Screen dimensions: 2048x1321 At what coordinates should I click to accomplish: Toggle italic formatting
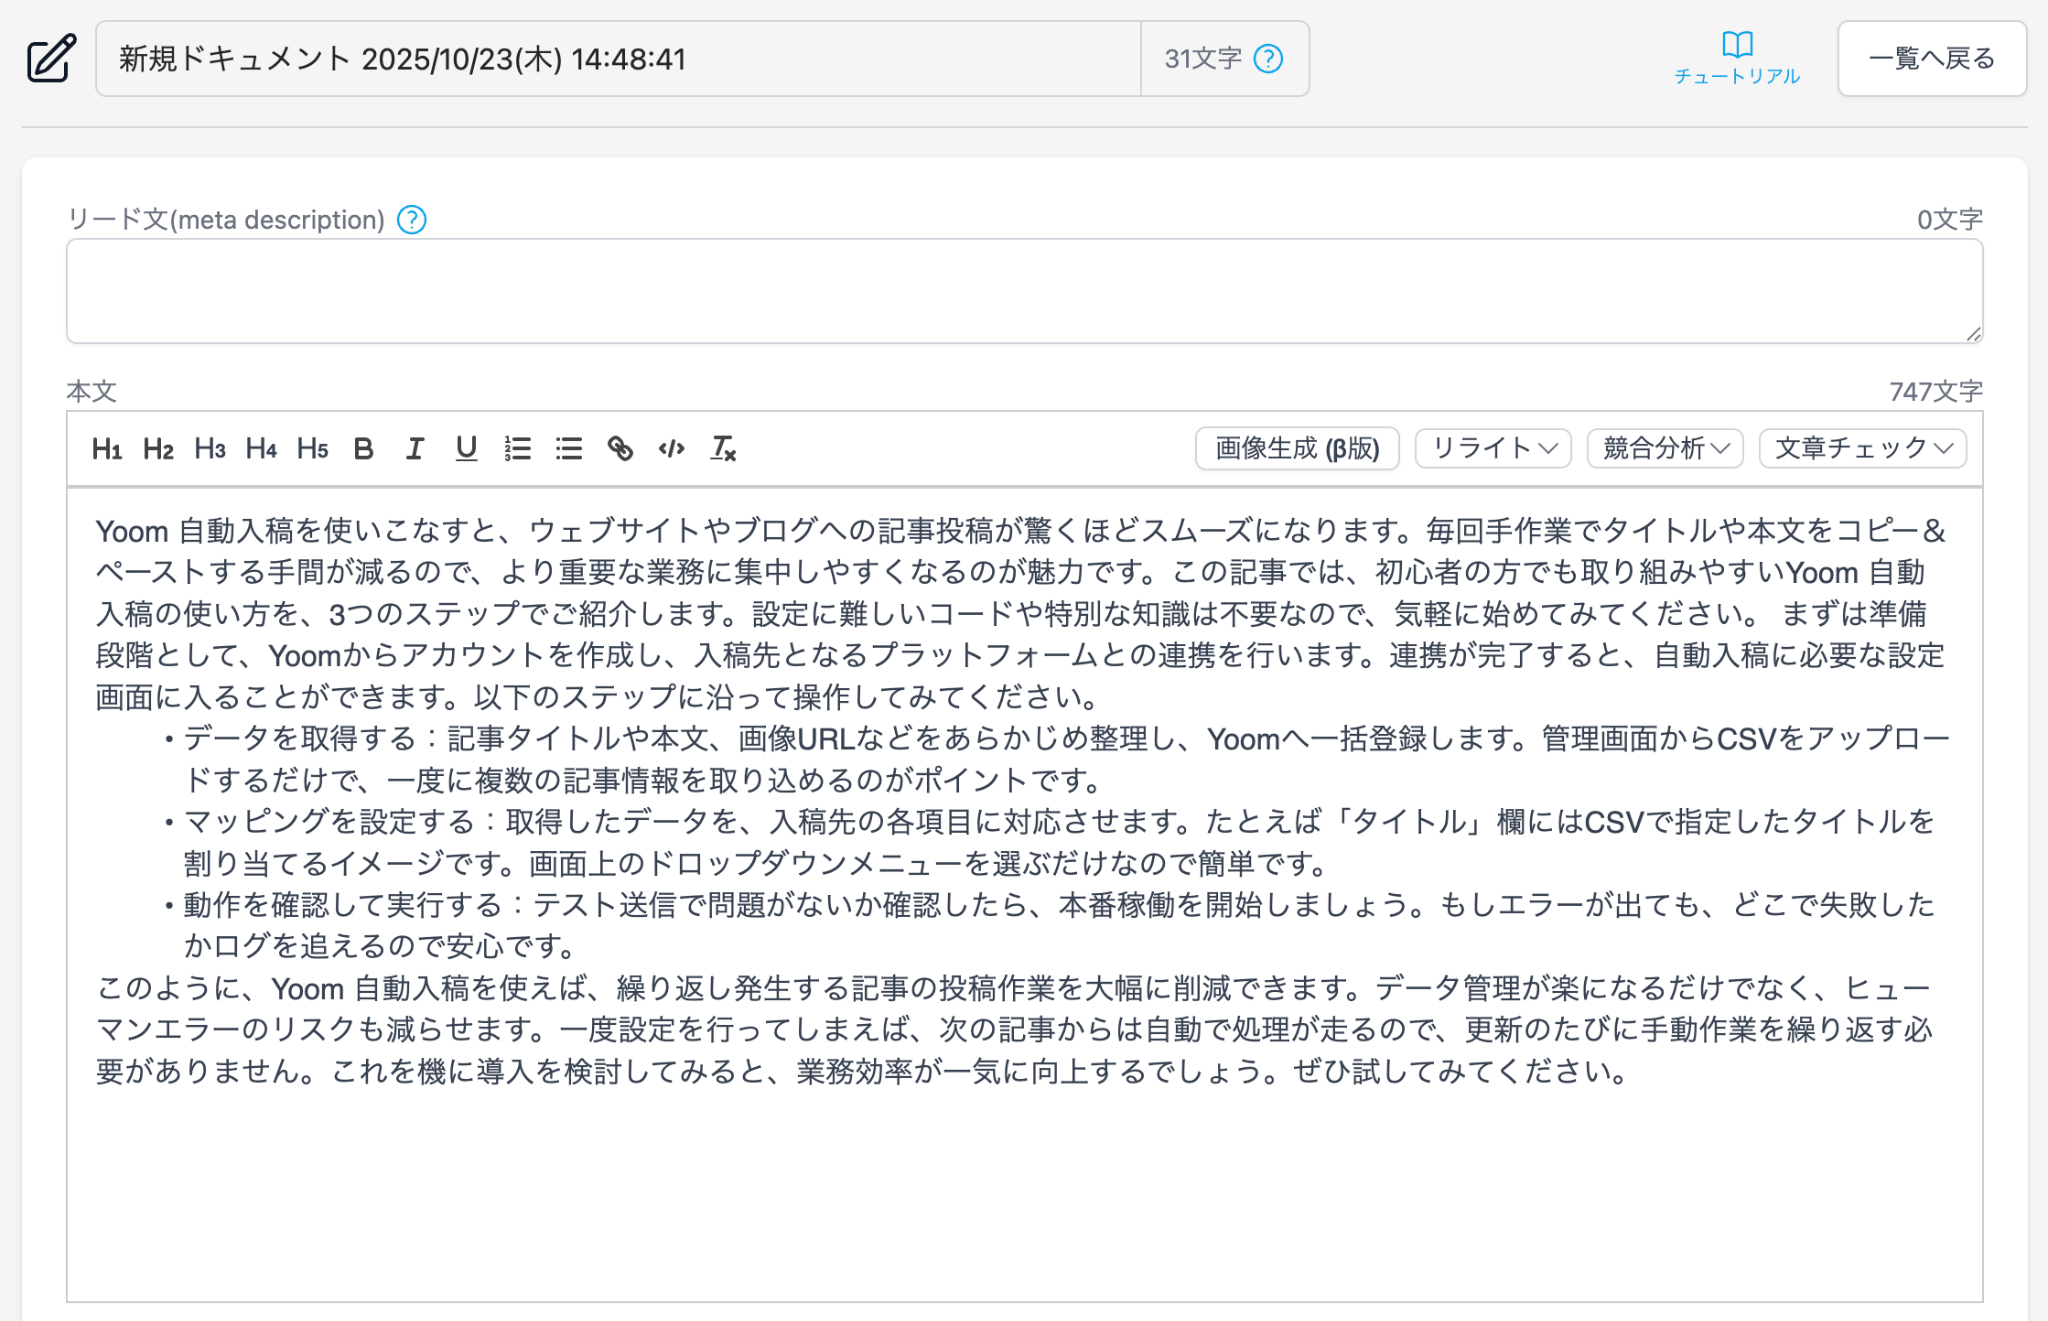click(415, 449)
